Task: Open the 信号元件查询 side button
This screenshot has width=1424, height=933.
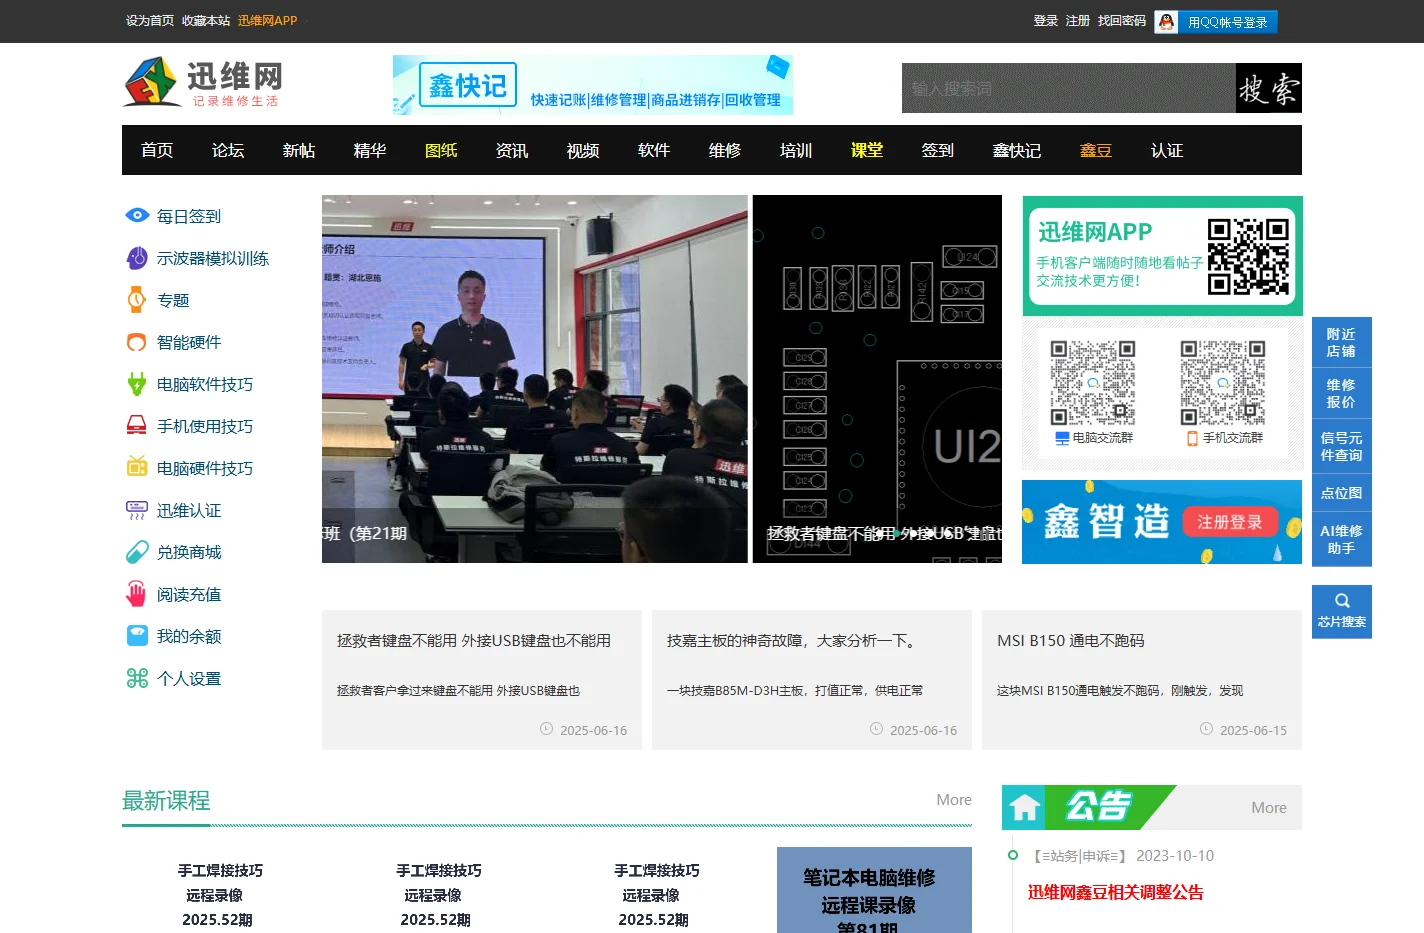Action: [1342, 446]
